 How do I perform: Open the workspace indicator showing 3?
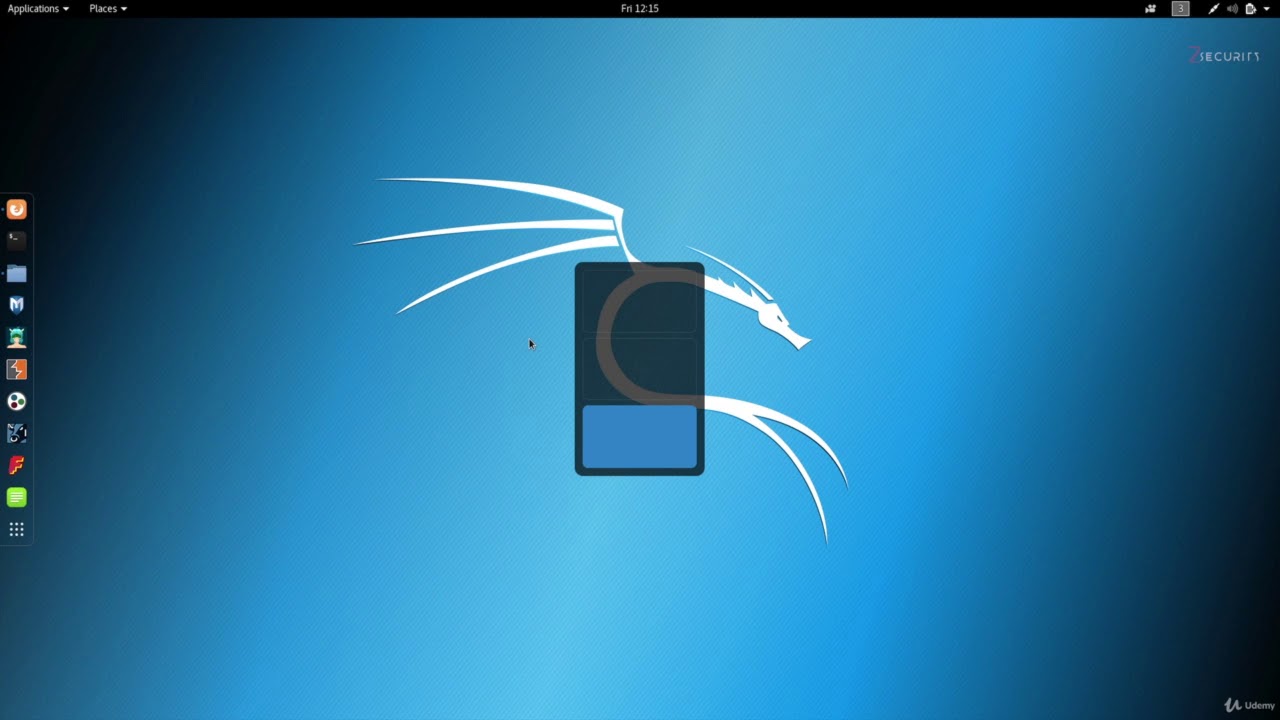coord(1181,8)
